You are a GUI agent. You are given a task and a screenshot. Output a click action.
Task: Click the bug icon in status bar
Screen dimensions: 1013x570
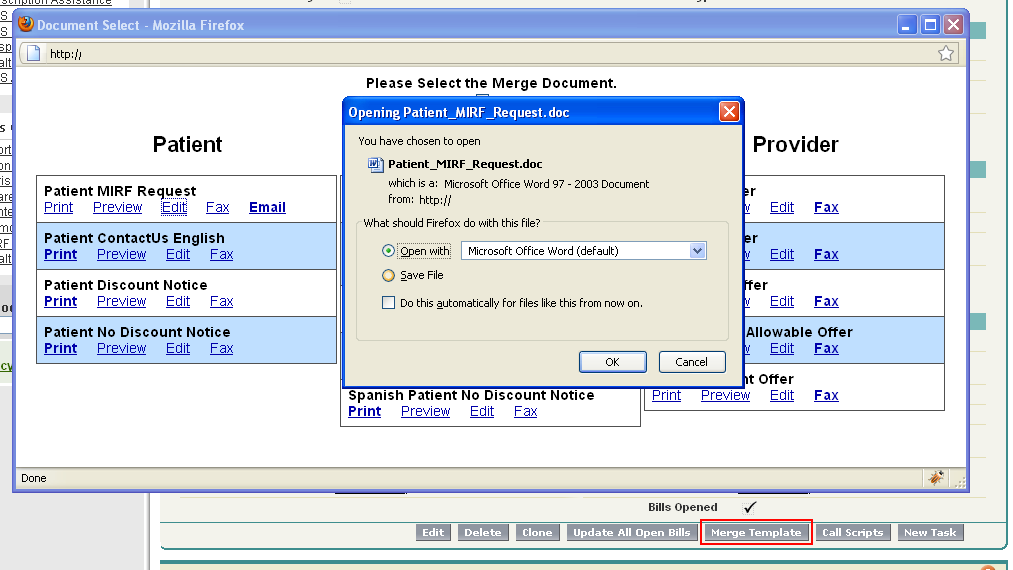point(936,478)
